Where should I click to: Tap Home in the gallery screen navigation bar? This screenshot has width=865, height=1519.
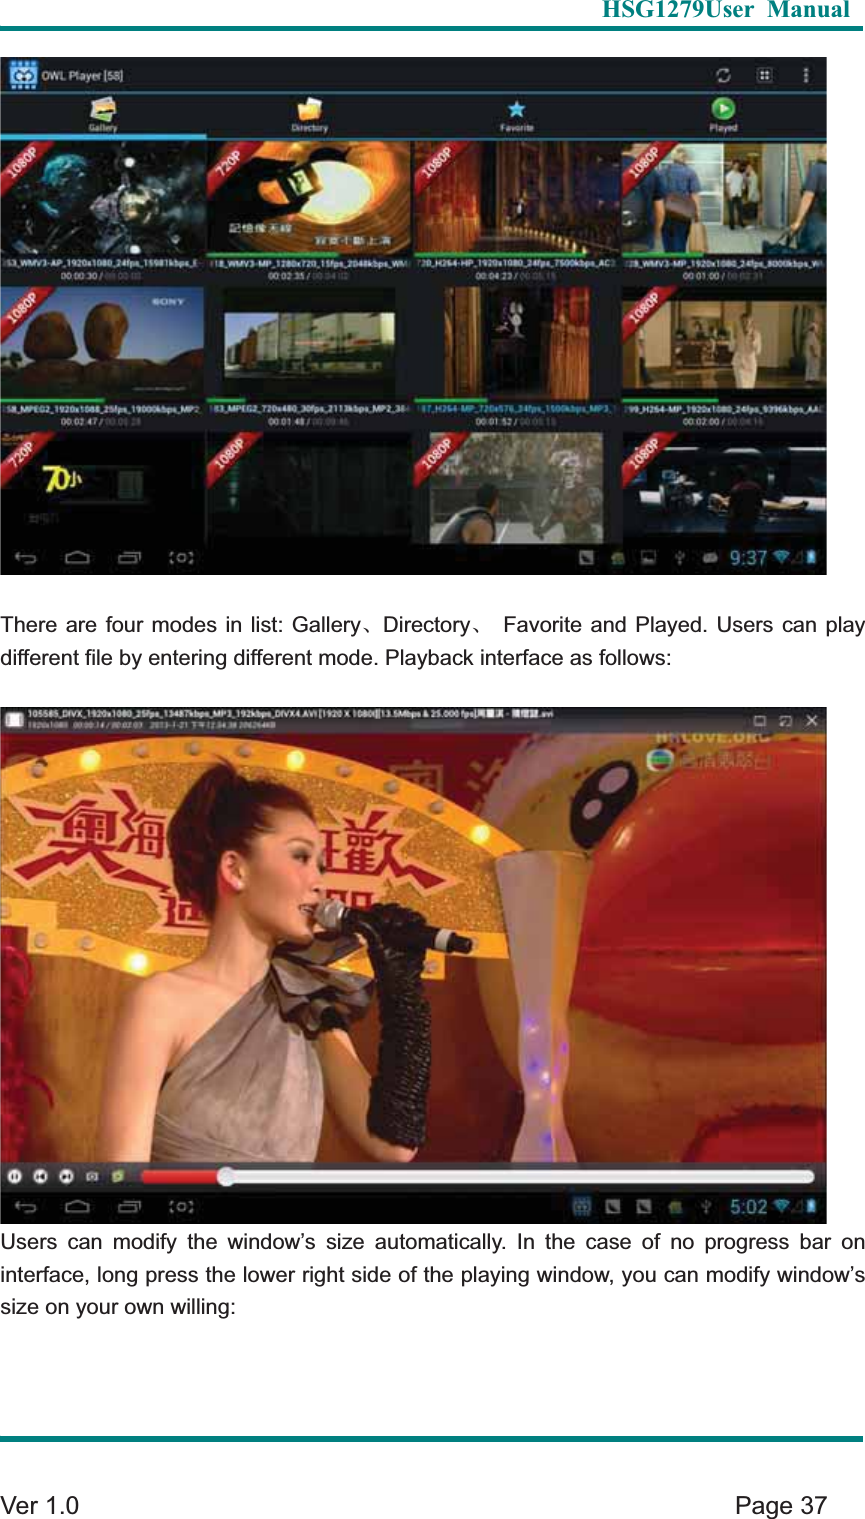(x=77, y=558)
